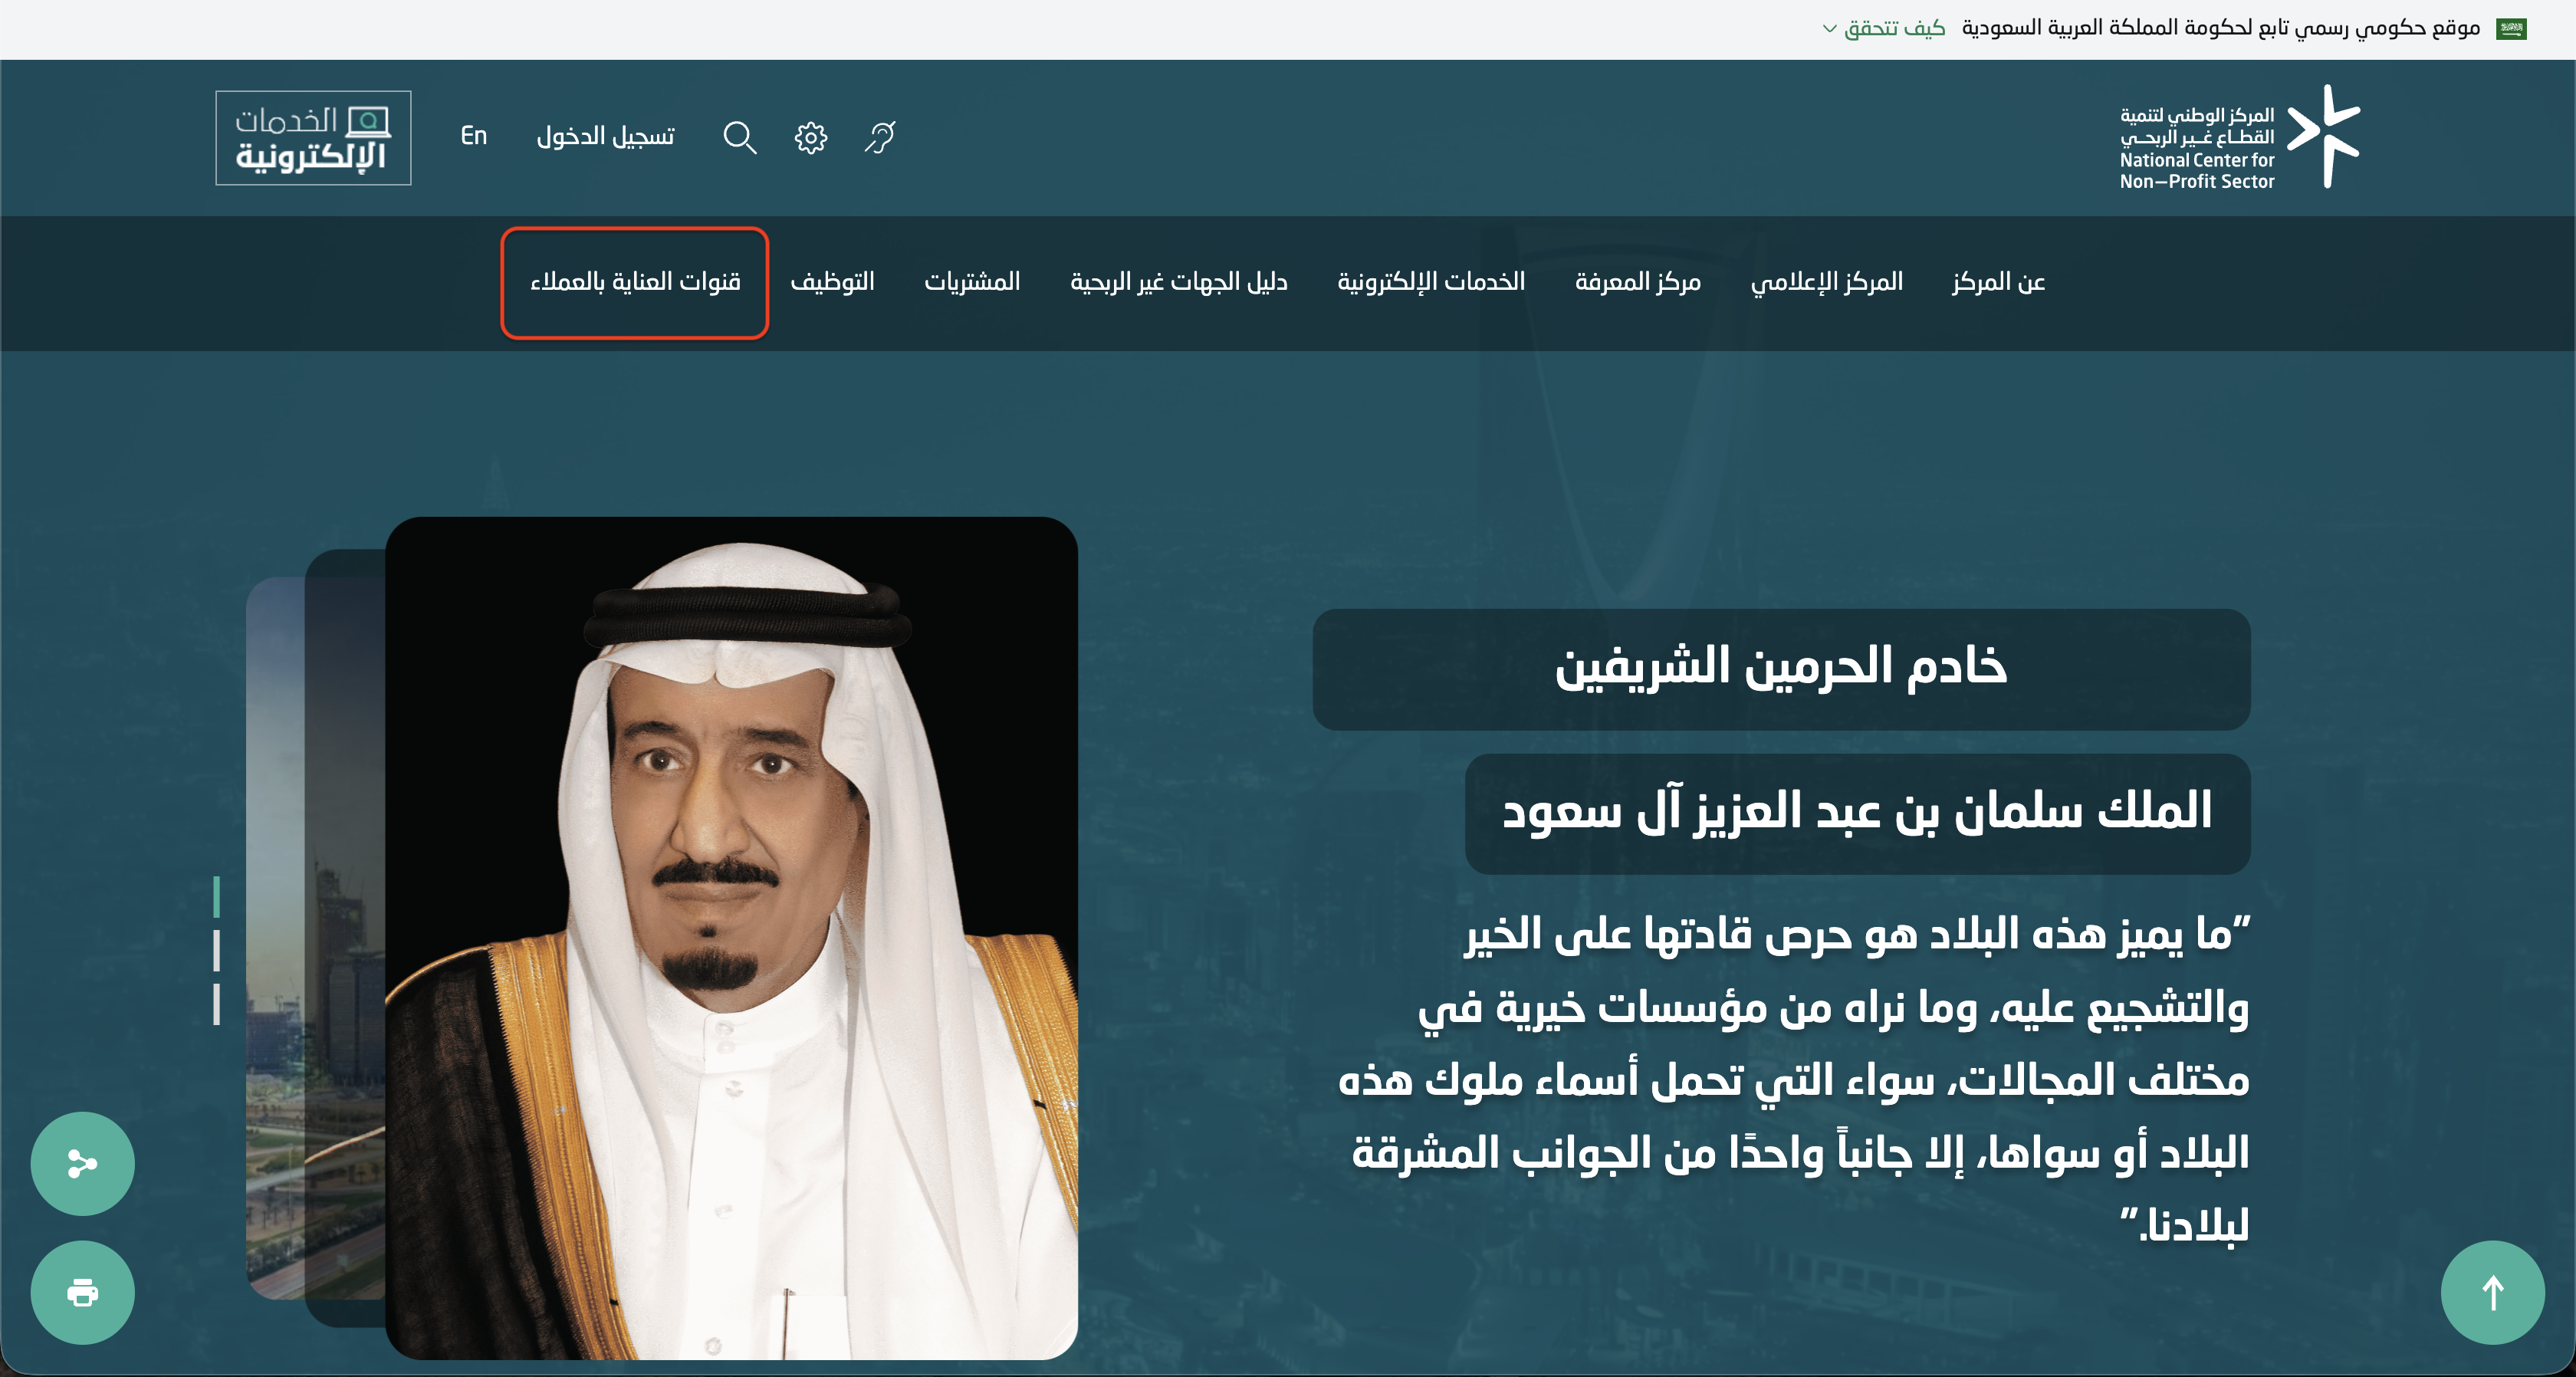This screenshot has width=2576, height=1377.
Task: Click the accessibility settings gear icon
Action: click(x=810, y=137)
